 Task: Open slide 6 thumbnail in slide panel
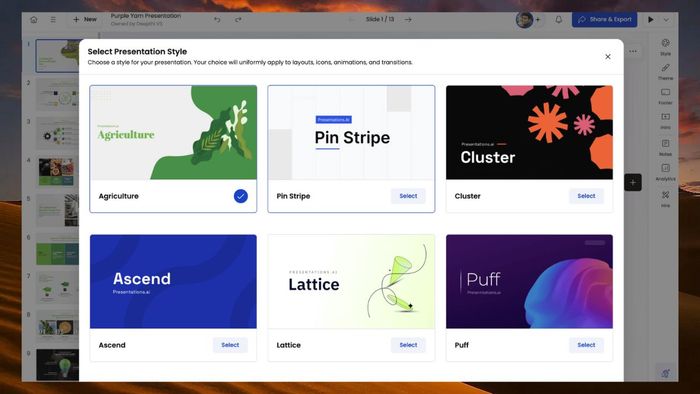[58, 249]
